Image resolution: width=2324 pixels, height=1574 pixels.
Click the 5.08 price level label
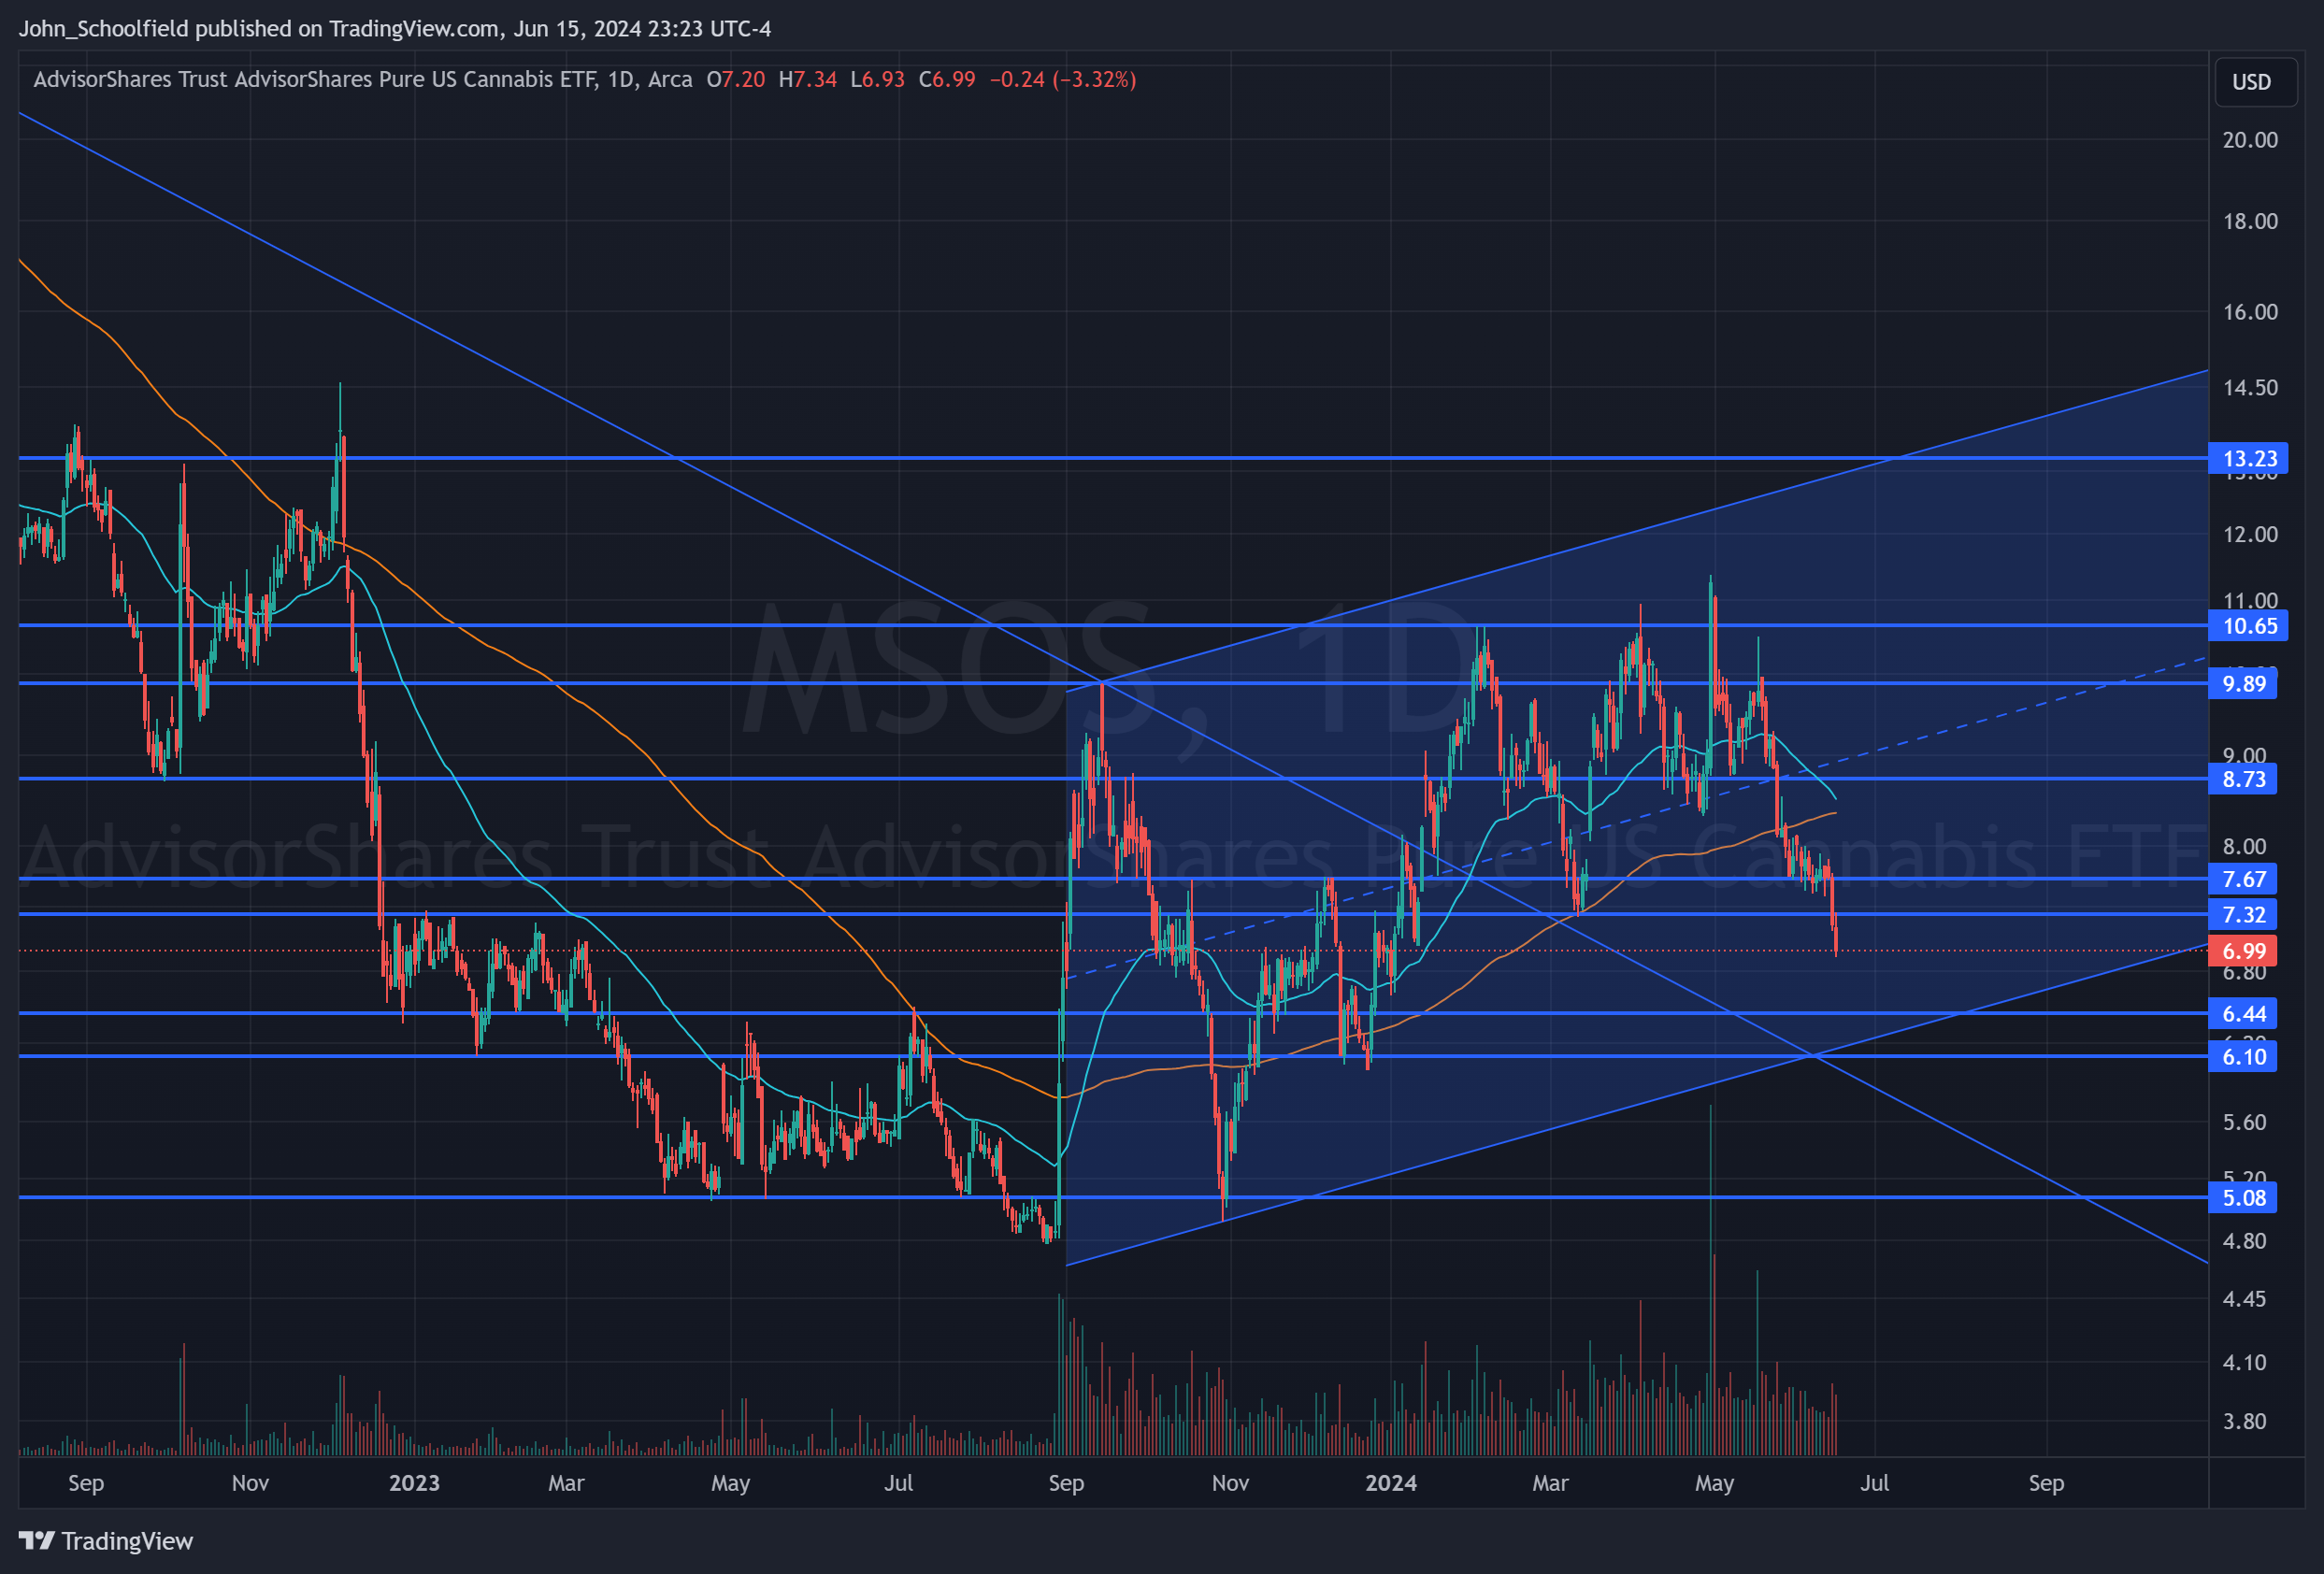(2242, 1198)
